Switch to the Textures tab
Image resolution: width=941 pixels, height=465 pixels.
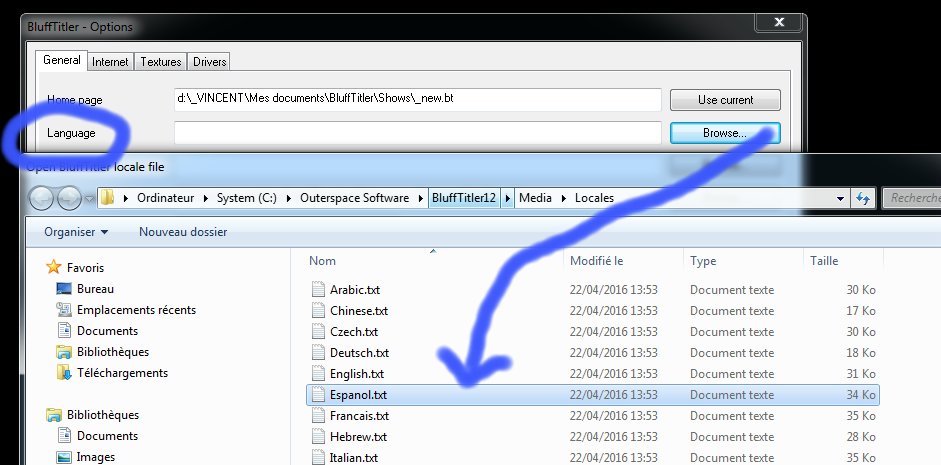click(x=160, y=62)
